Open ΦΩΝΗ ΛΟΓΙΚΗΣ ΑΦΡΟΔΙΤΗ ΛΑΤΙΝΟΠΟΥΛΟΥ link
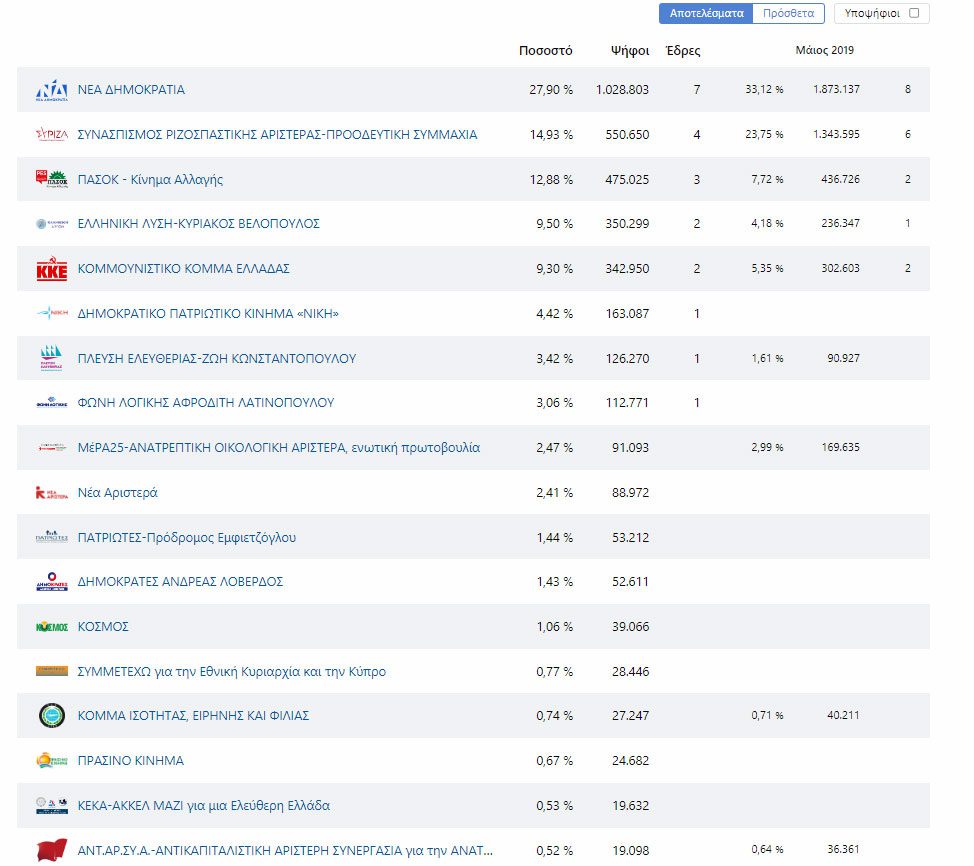The width and height of the screenshot is (974, 866). click(x=206, y=403)
